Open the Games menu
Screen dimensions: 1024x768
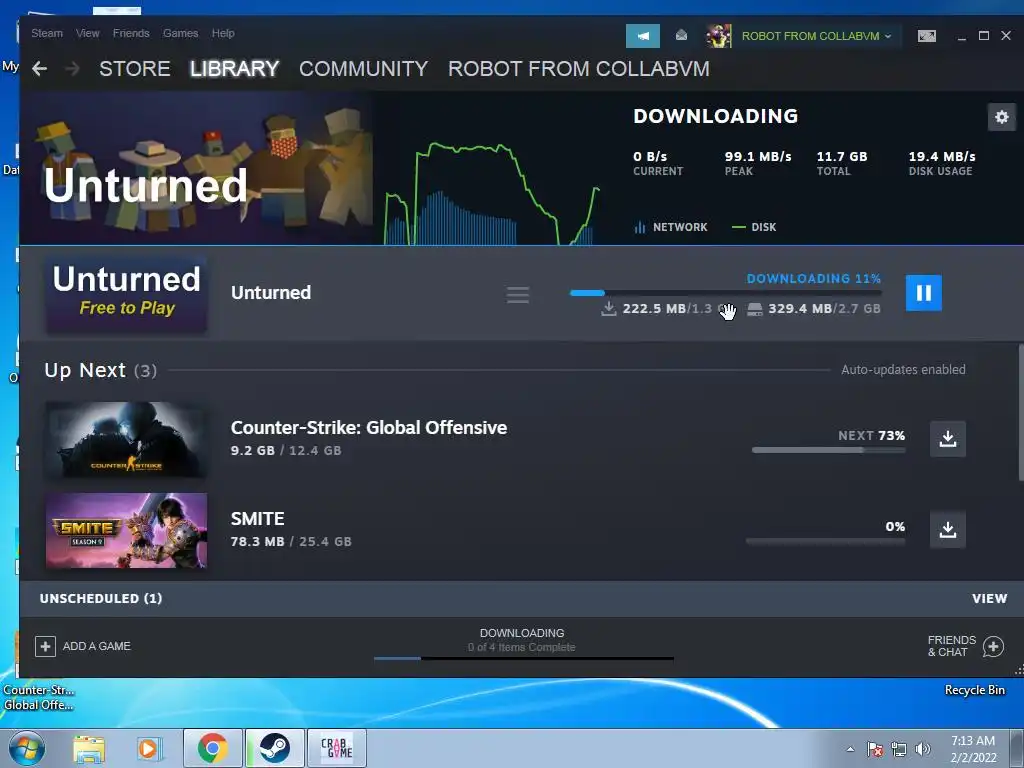(180, 33)
